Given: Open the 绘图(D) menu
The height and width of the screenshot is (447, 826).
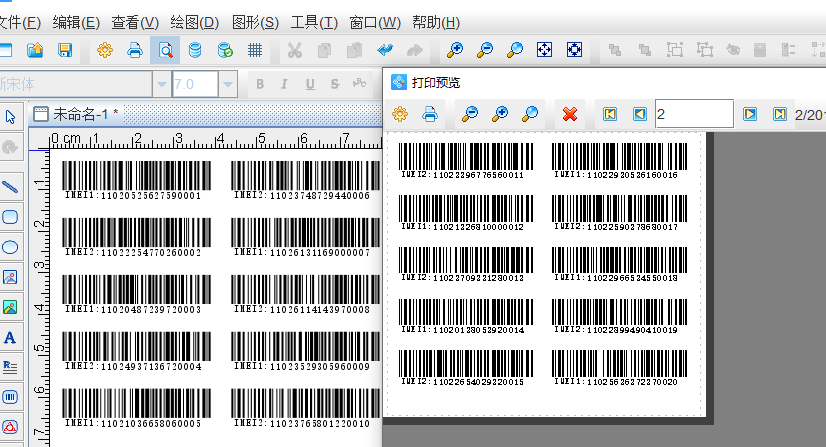Looking at the screenshot, I should [x=195, y=22].
